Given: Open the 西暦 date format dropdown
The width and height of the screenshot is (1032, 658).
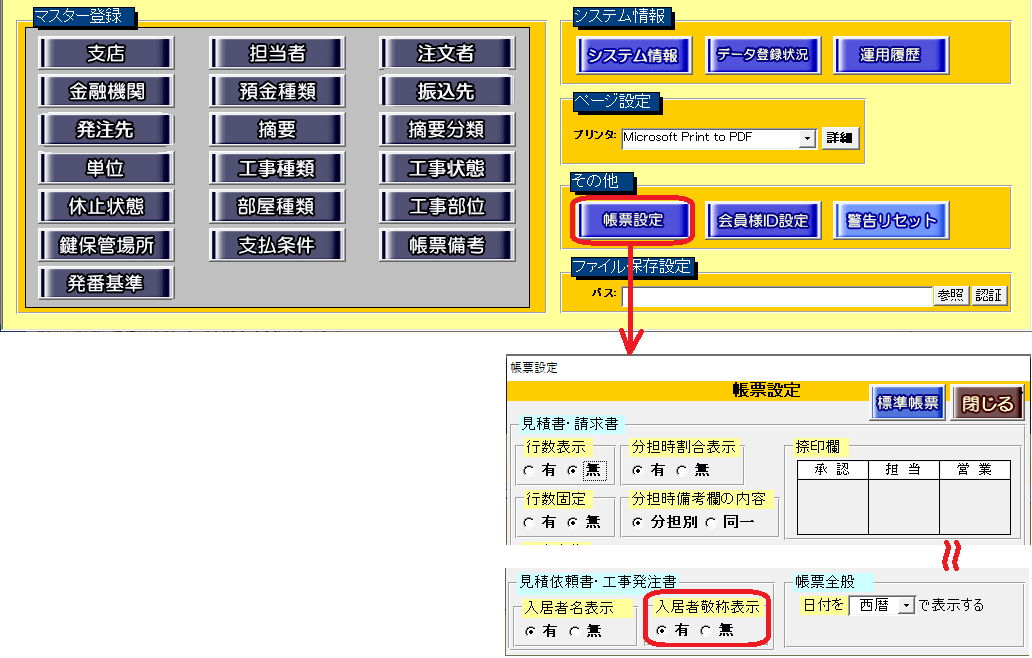Looking at the screenshot, I should [x=906, y=605].
